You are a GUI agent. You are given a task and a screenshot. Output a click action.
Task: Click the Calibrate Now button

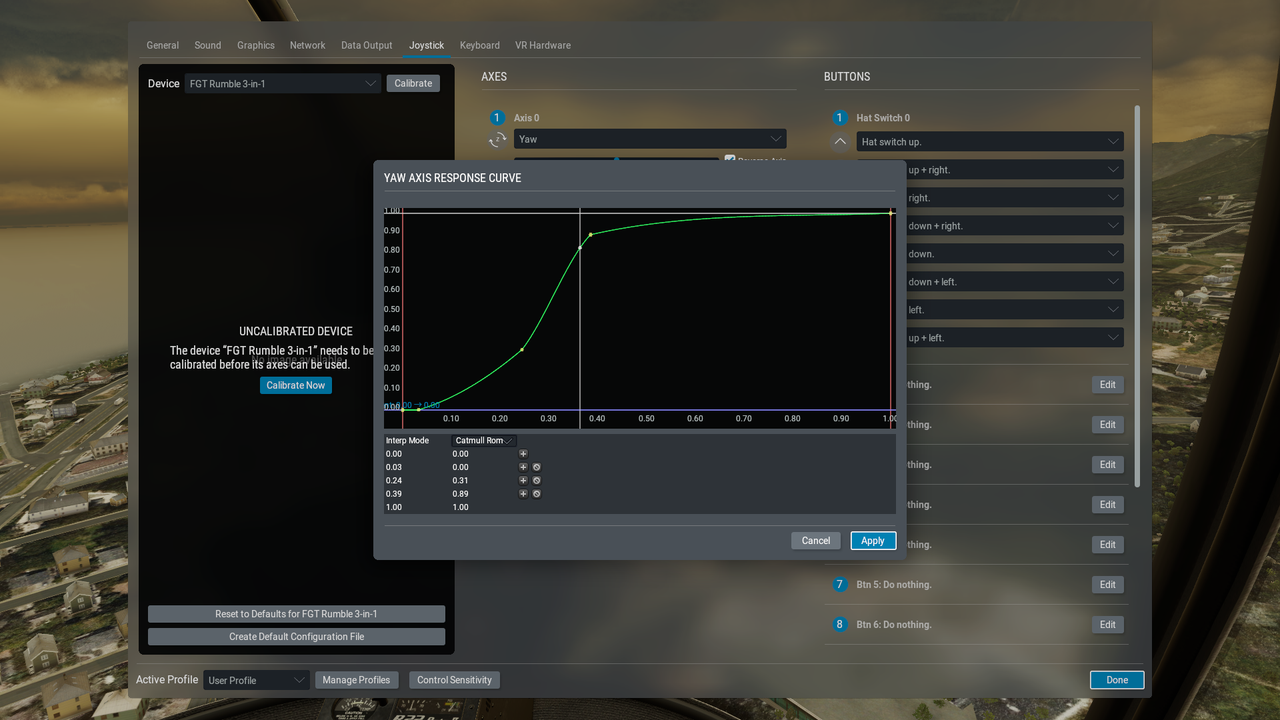[x=295, y=385]
